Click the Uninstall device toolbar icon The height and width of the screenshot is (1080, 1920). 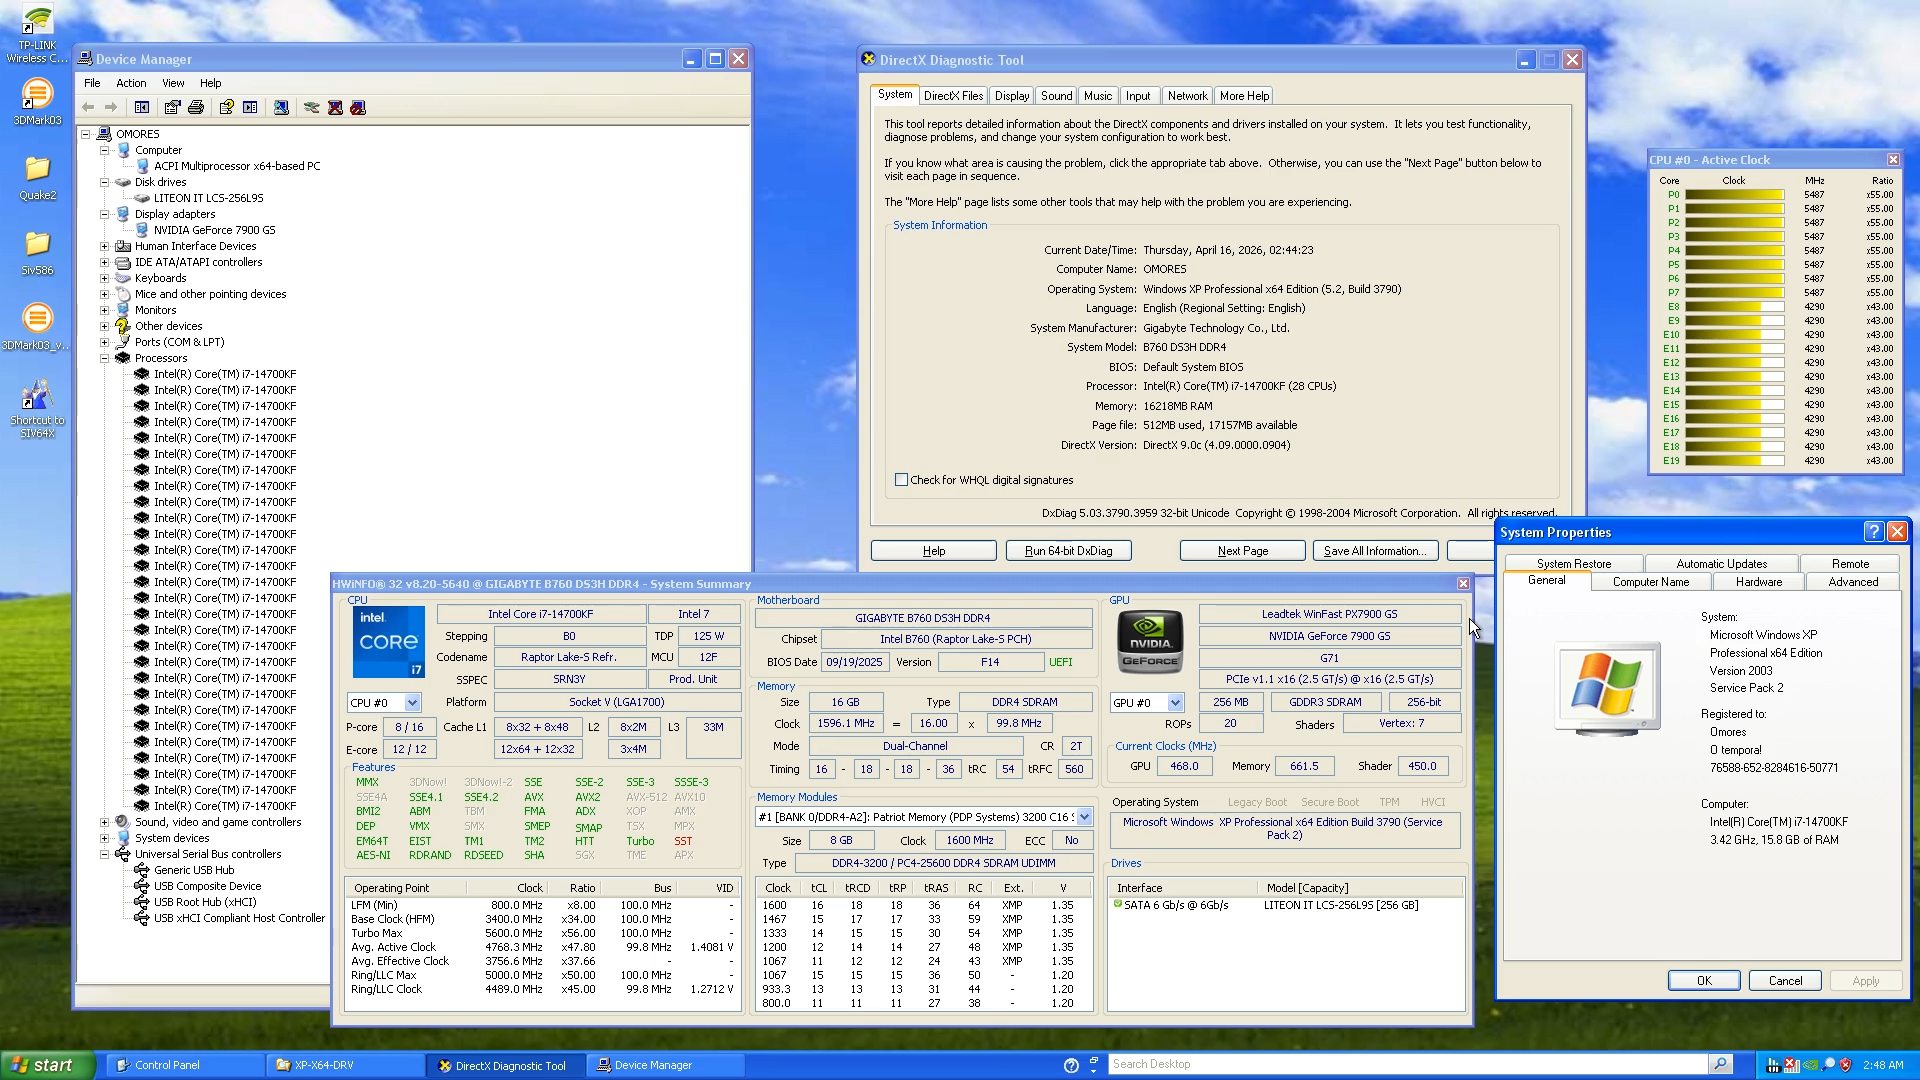coord(335,107)
